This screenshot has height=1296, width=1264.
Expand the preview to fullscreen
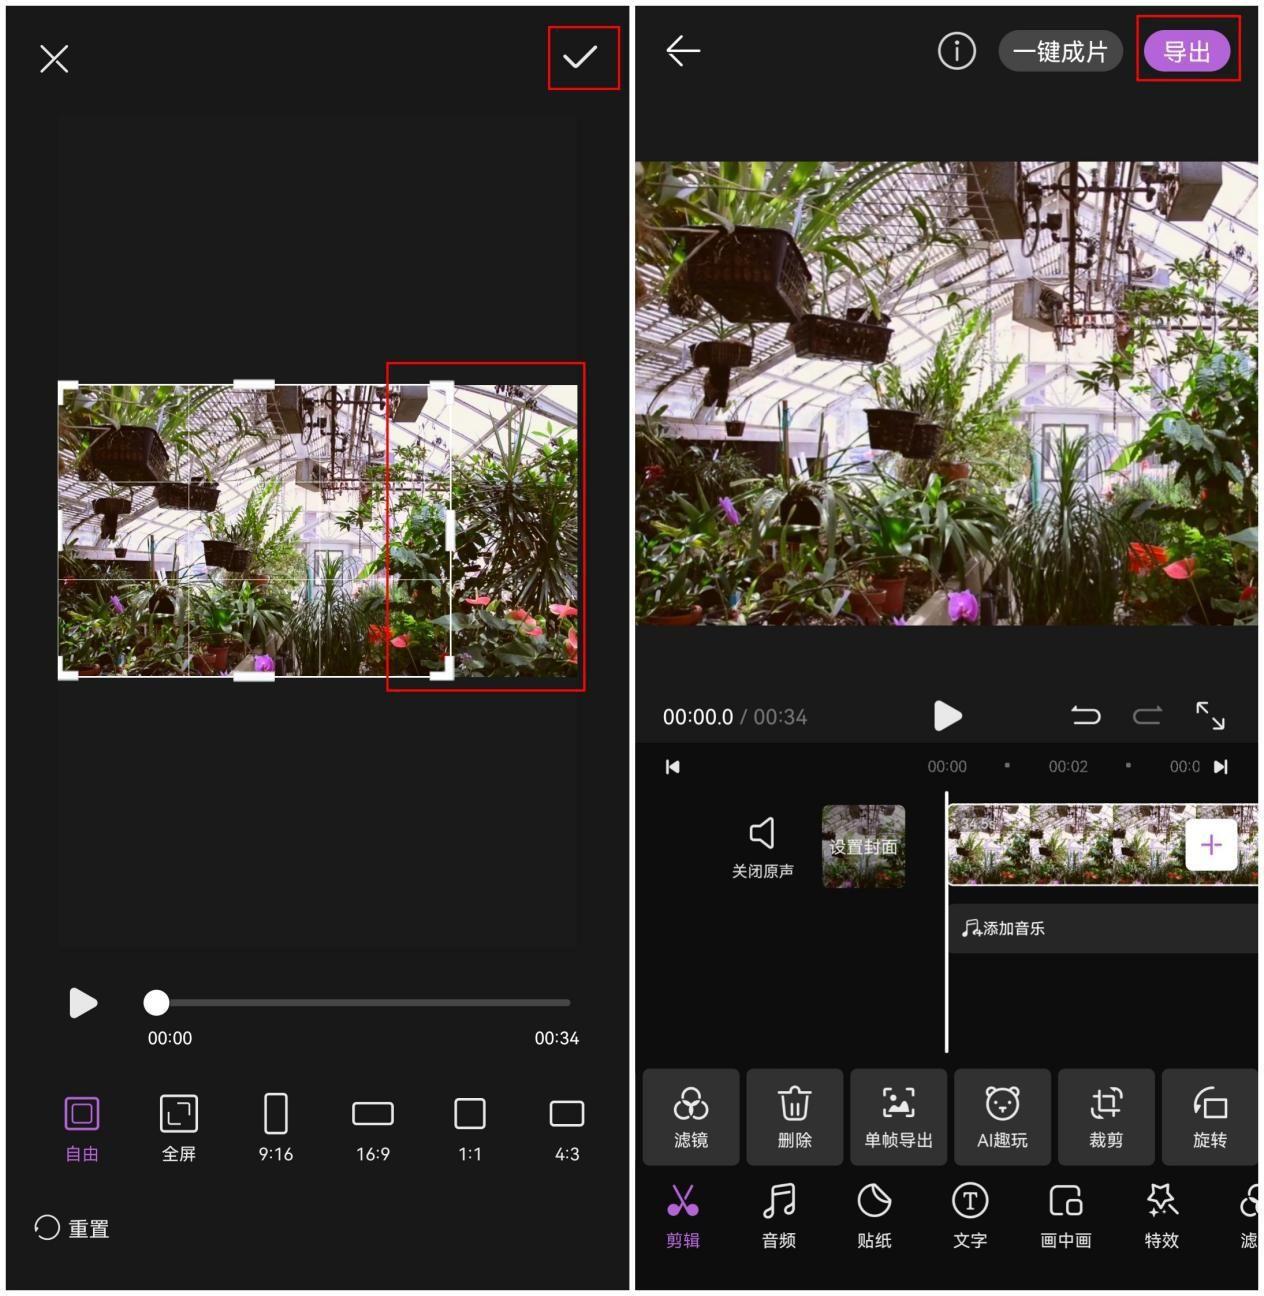pos(1210,716)
